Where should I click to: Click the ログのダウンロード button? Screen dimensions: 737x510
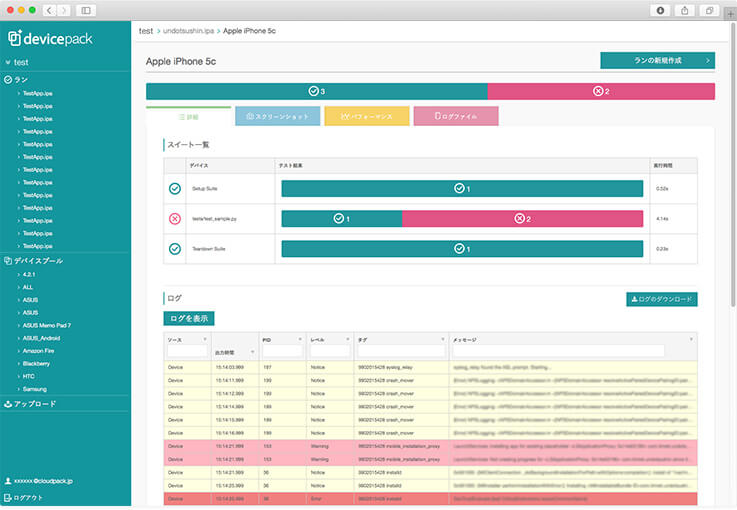click(x=662, y=299)
